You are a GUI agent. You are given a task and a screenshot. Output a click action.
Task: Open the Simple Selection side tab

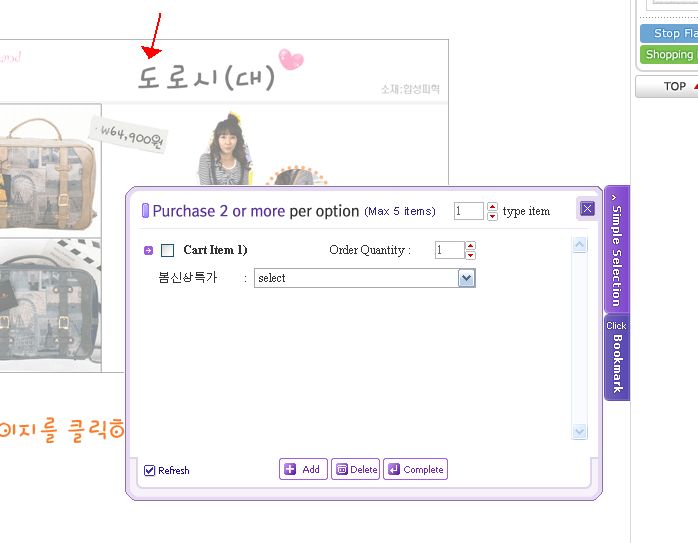pos(617,250)
